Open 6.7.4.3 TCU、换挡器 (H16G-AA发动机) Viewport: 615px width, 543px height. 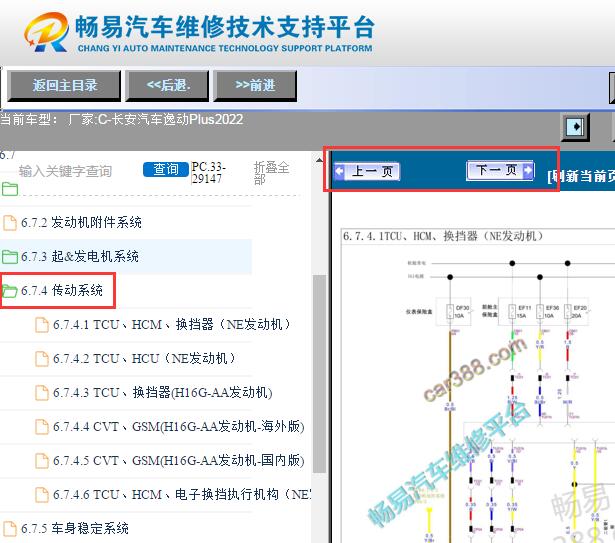163,392
